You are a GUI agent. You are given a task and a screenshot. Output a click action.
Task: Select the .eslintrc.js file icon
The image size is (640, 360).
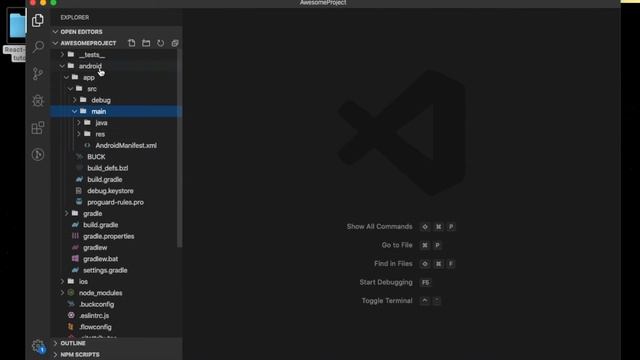coord(71,315)
